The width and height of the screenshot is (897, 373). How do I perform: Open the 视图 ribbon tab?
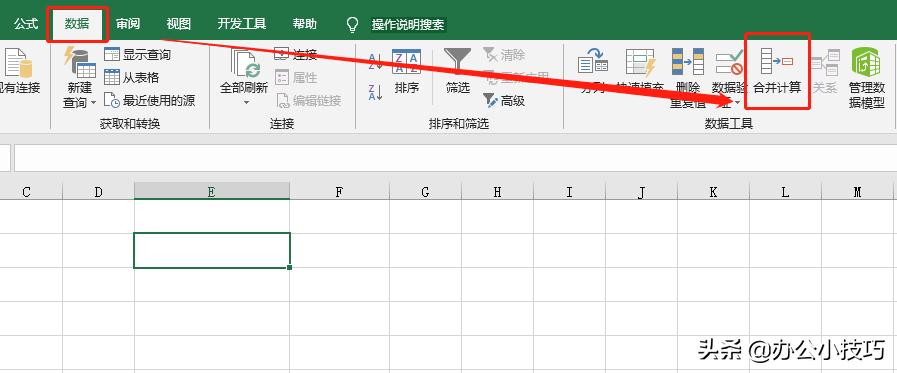click(178, 24)
